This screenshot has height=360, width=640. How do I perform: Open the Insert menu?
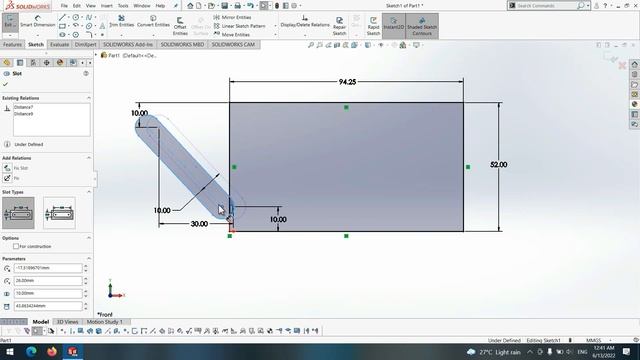pos(107,6)
